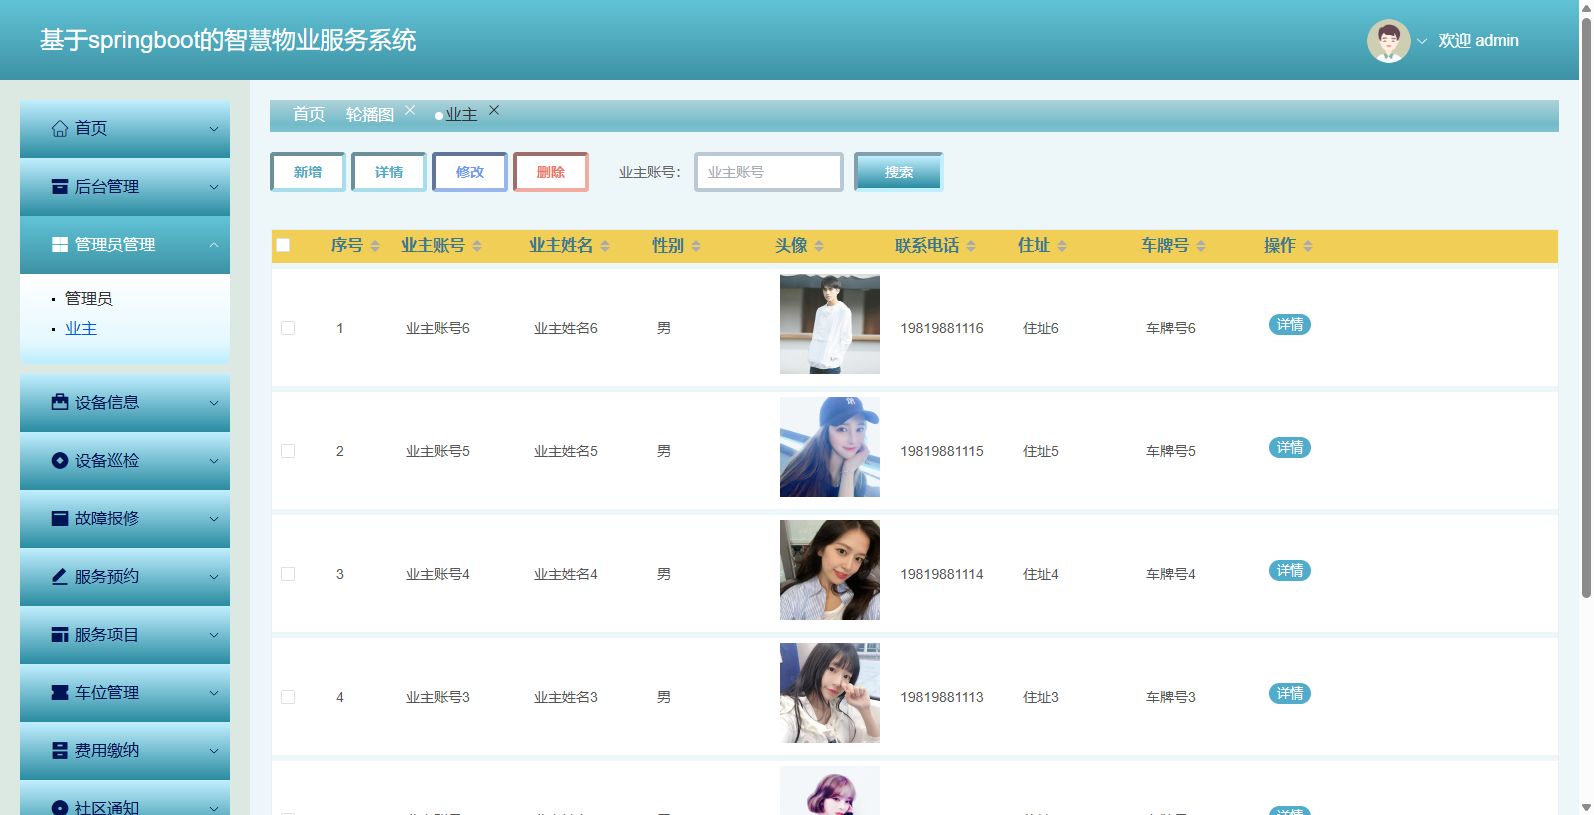Check the row for 业主账号5
Image resolution: width=1594 pixels, height=815 pixels.
(288, 451)
